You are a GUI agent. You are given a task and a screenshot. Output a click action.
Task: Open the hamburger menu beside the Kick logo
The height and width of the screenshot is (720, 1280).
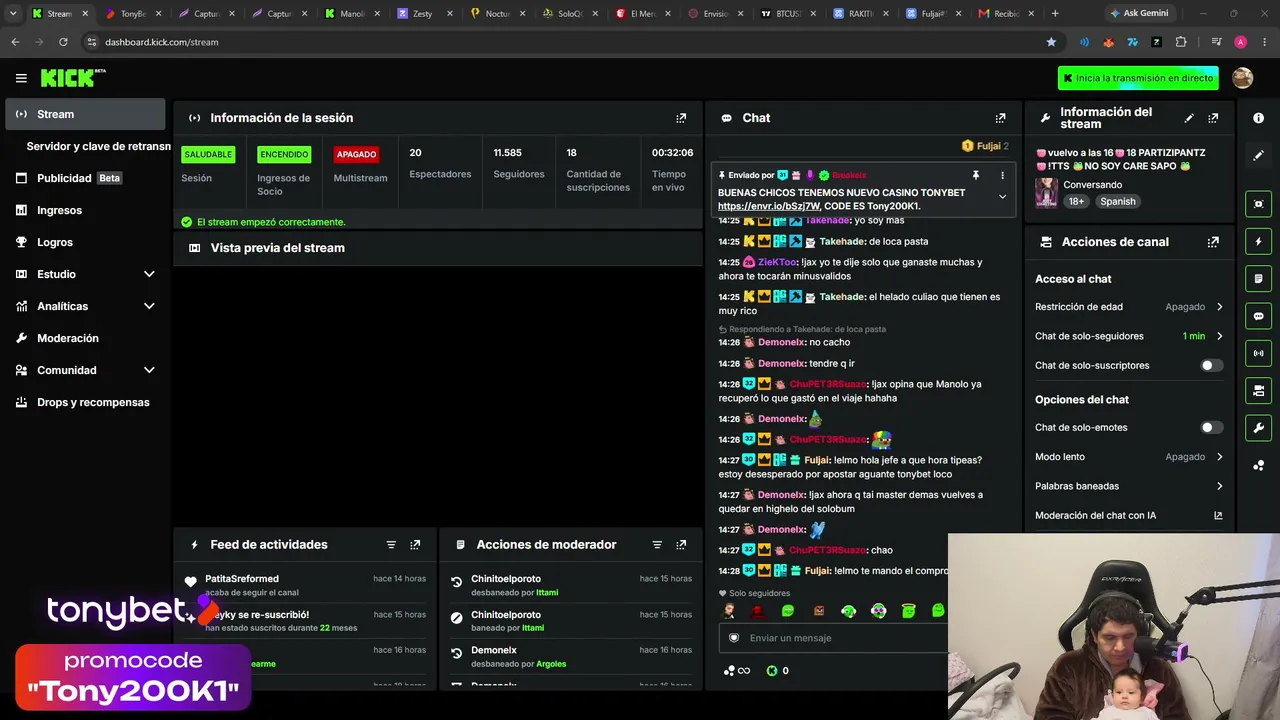click(21, 78)
